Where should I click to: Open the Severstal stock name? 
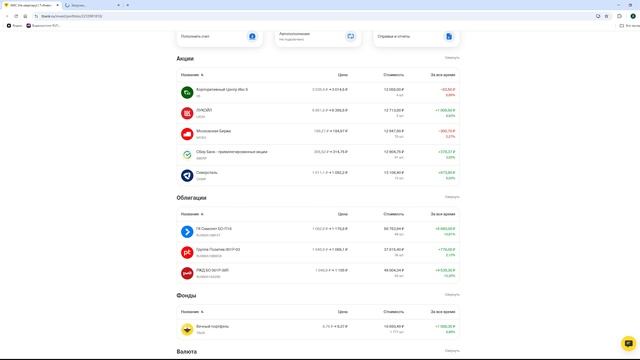(207, 173)
